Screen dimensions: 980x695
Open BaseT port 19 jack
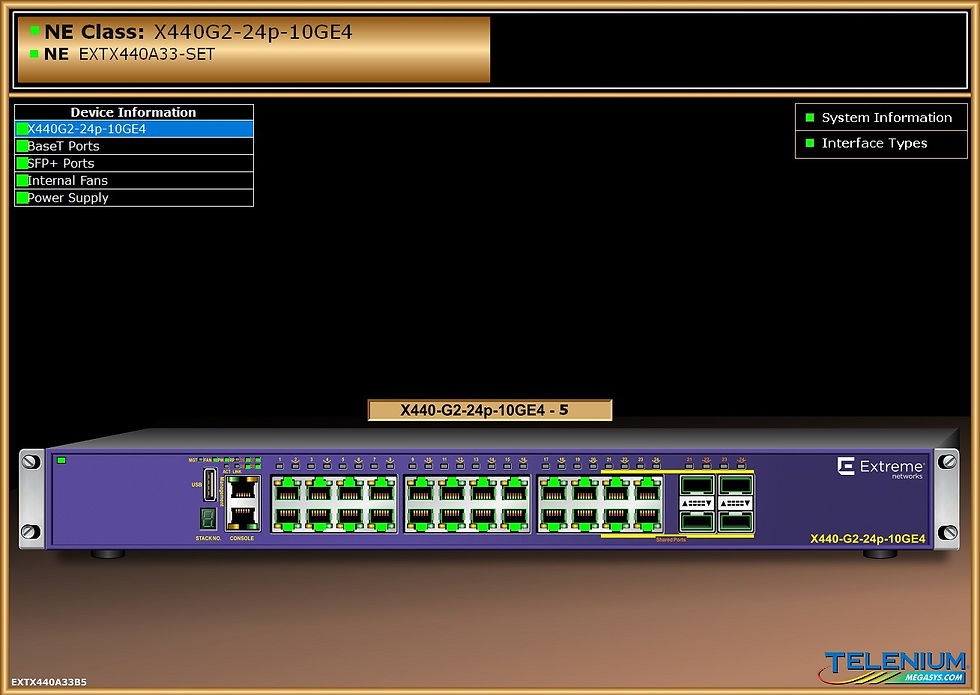point(584,490)
